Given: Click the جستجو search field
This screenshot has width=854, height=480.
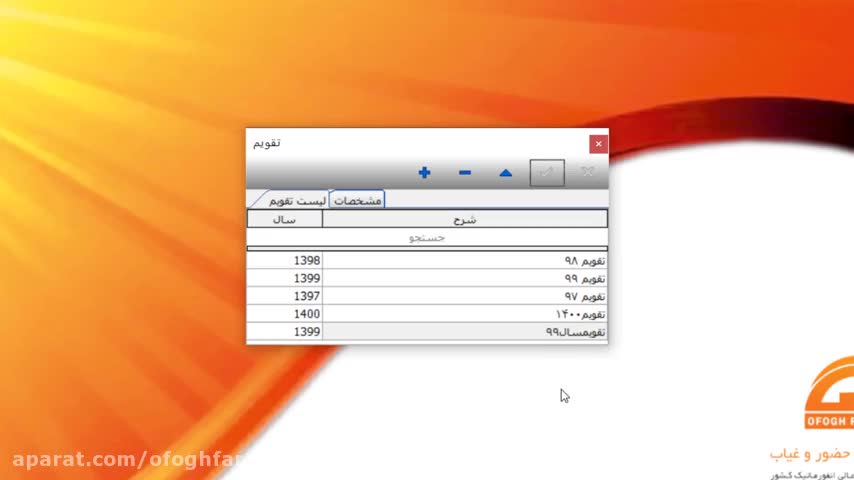Looking at the screenshot, I should tap(427, 238).
